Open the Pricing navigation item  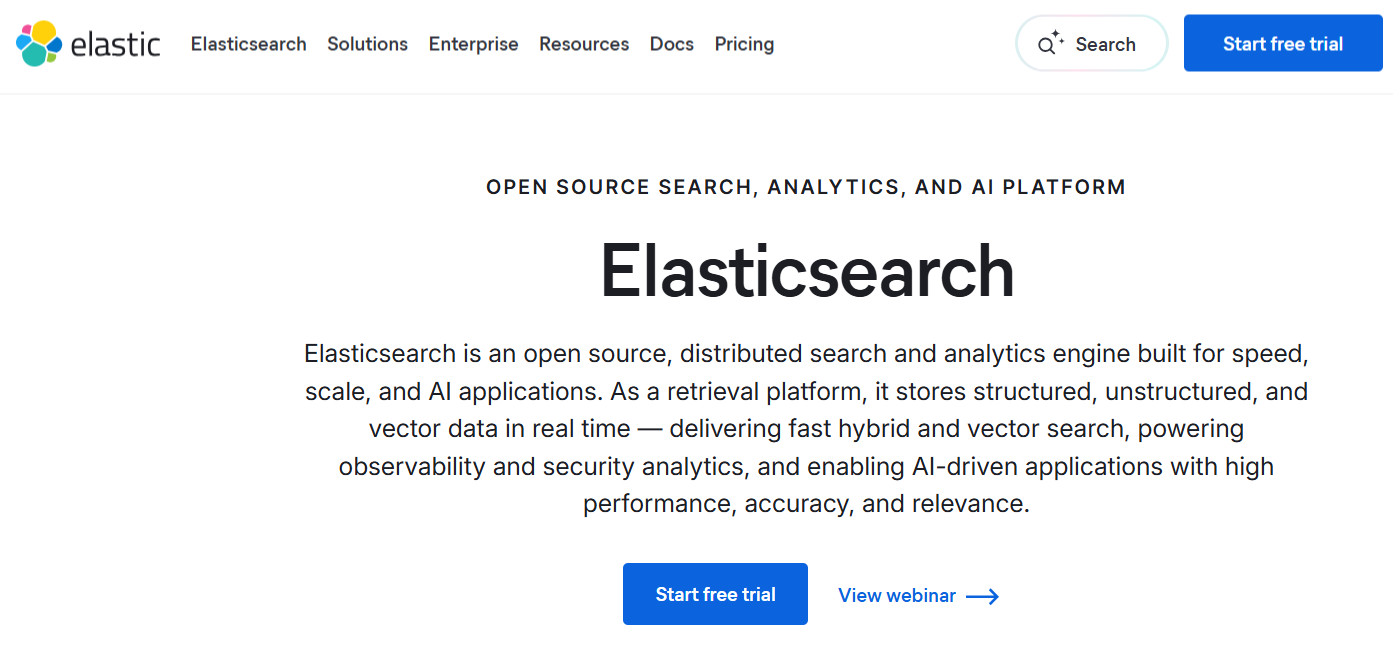743,44
